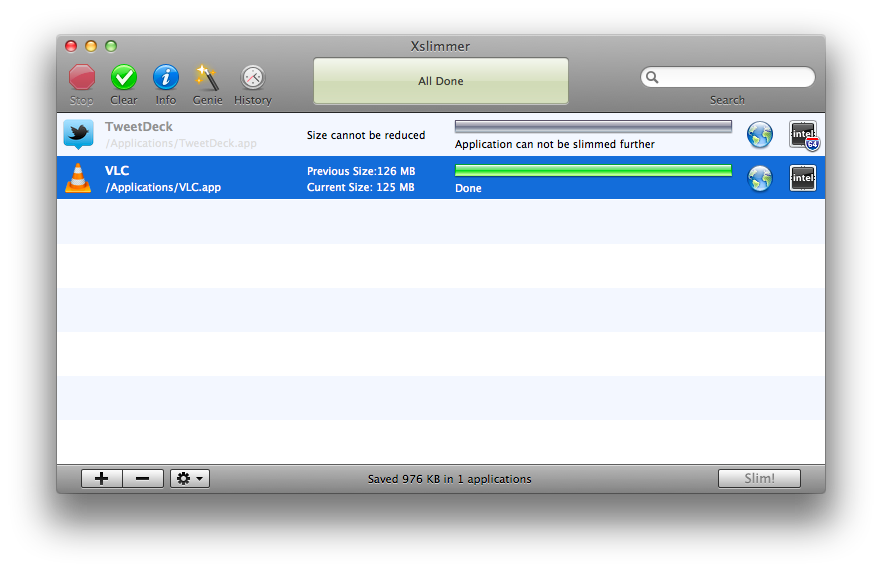Toggle languages globe icon for TweetDeck
882x572 pixels.
(x=760, y=135)
